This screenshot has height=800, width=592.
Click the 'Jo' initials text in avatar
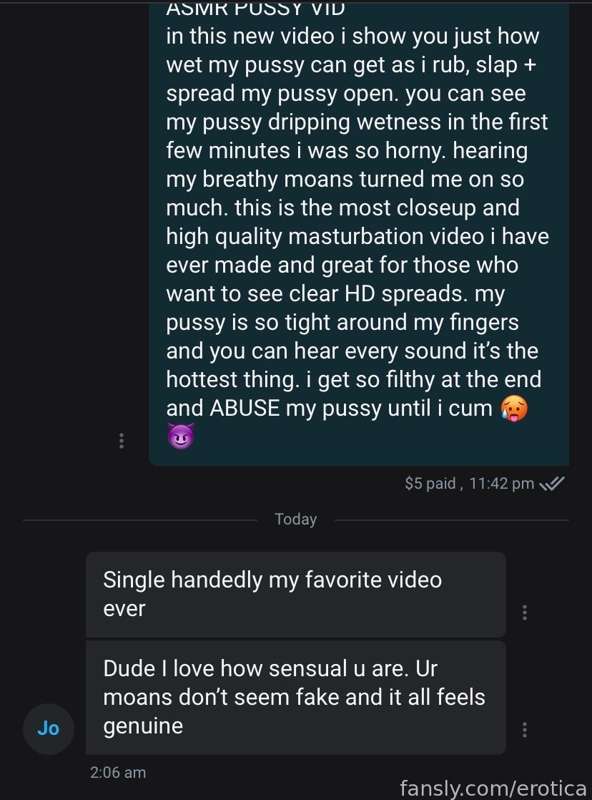(48, 728)
